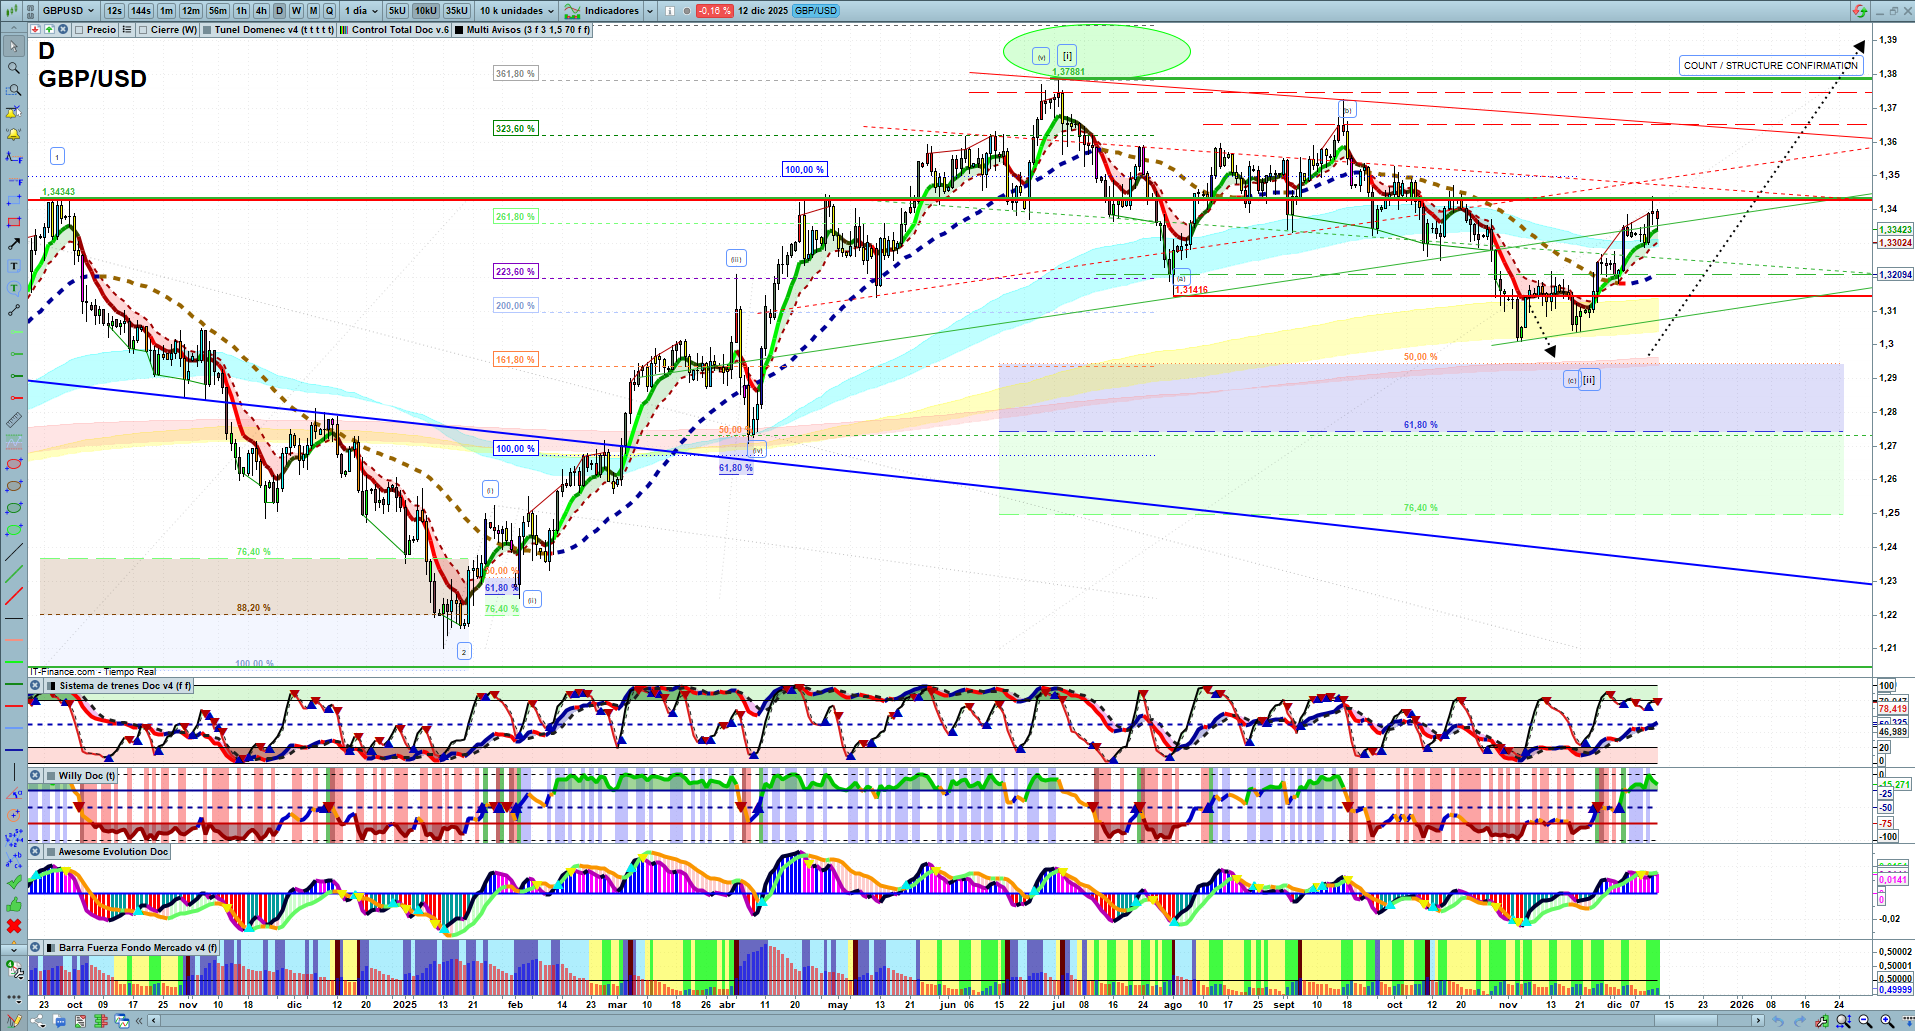
Task: Open settings on Barra Fuerza Fondo Mercado panel
Action: [x=35, y=948]
